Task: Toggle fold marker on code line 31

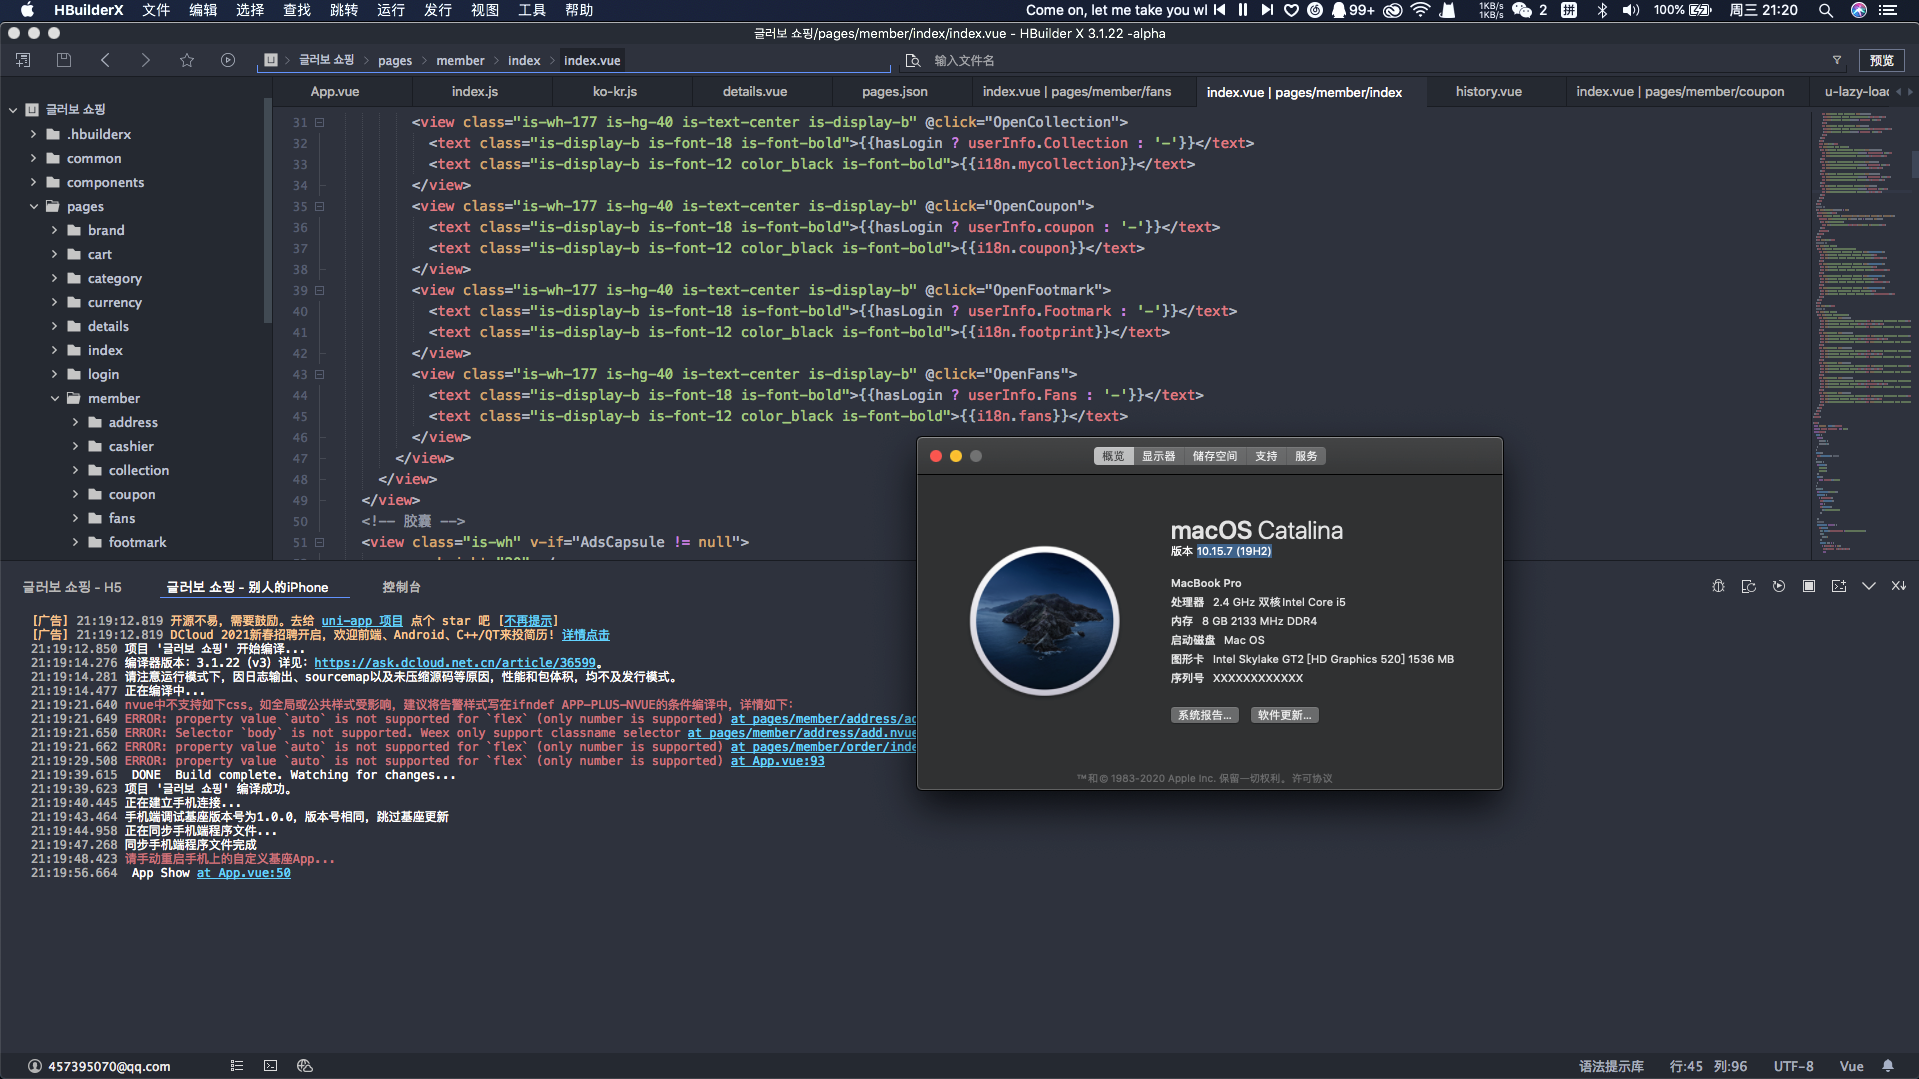Action: click(x=320, y=122)
